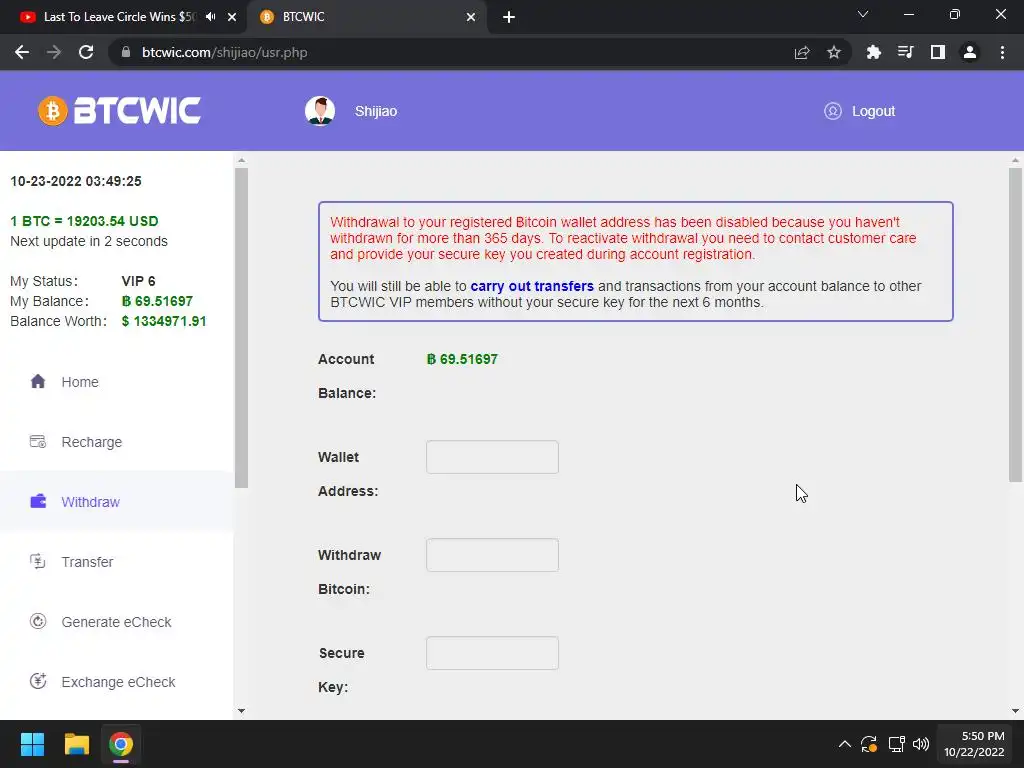Image resolution: width=1024 pixels, height=768 pixels.
Task: Click the Wallet Address input field
Action: tap(492, 457)
